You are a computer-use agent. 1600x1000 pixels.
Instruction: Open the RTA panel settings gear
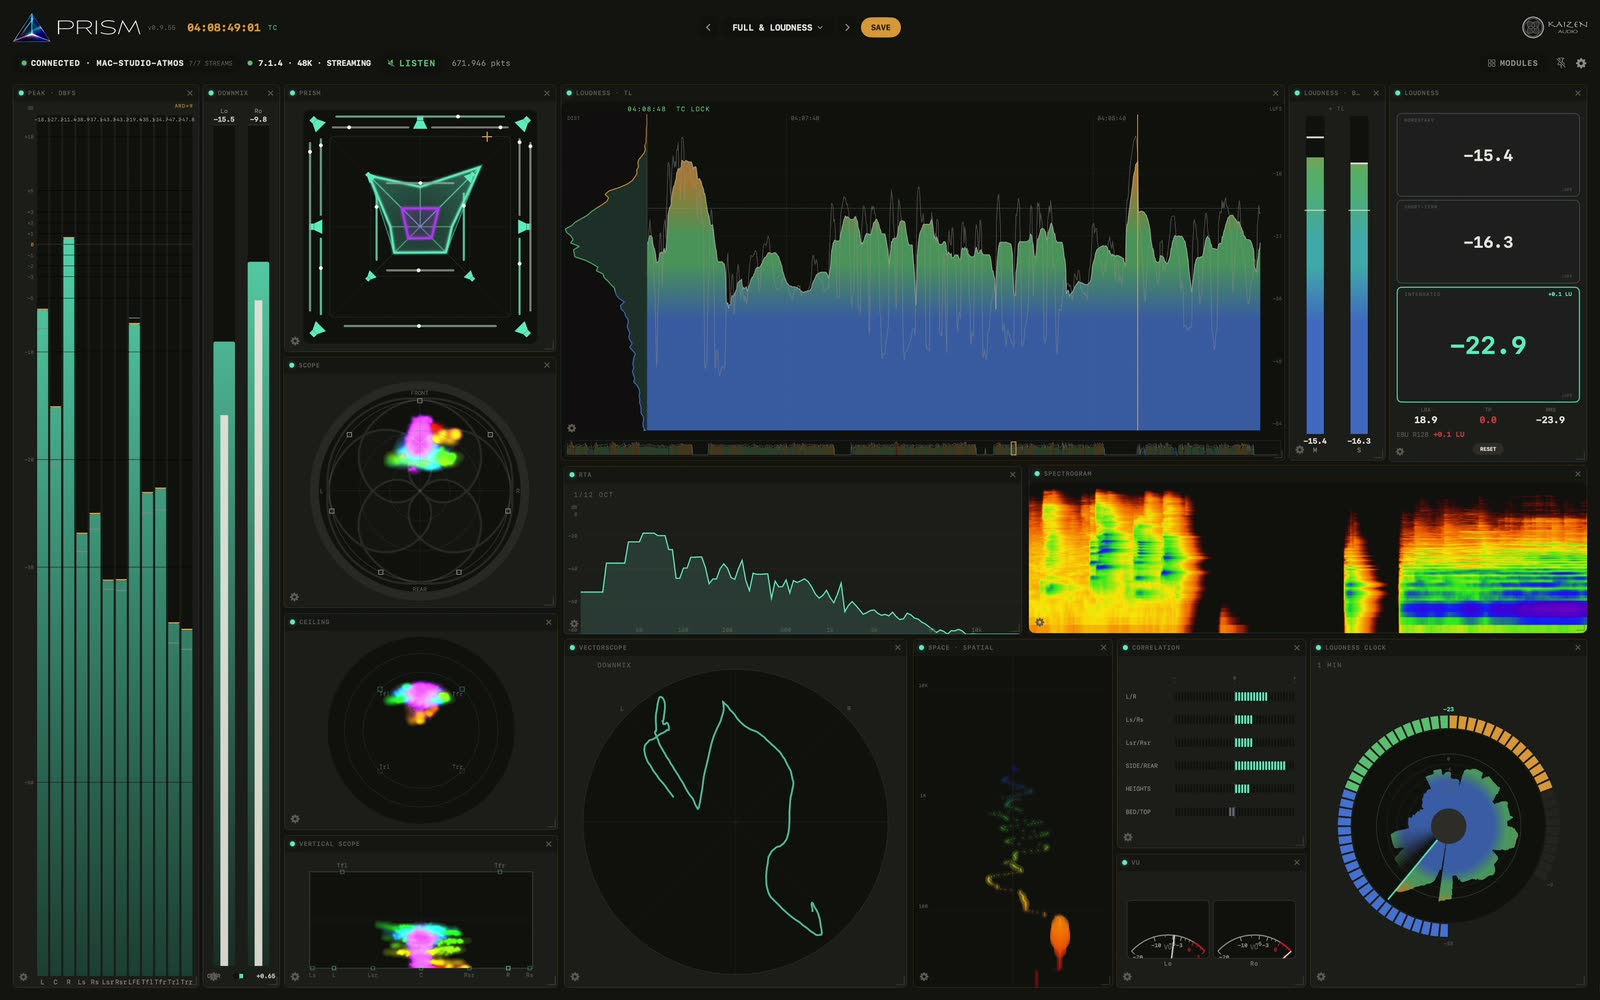574,624
